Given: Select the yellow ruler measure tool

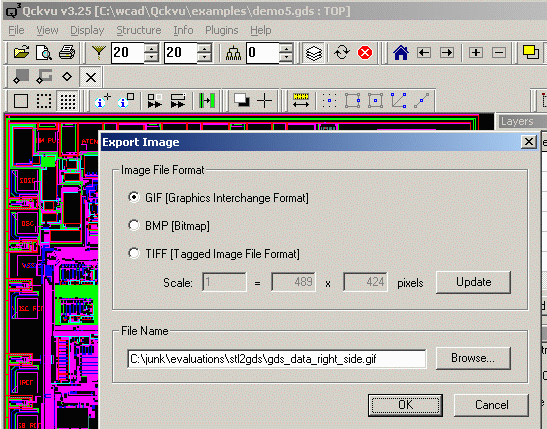Looking at the screenshot, I should tap(301, 100).
